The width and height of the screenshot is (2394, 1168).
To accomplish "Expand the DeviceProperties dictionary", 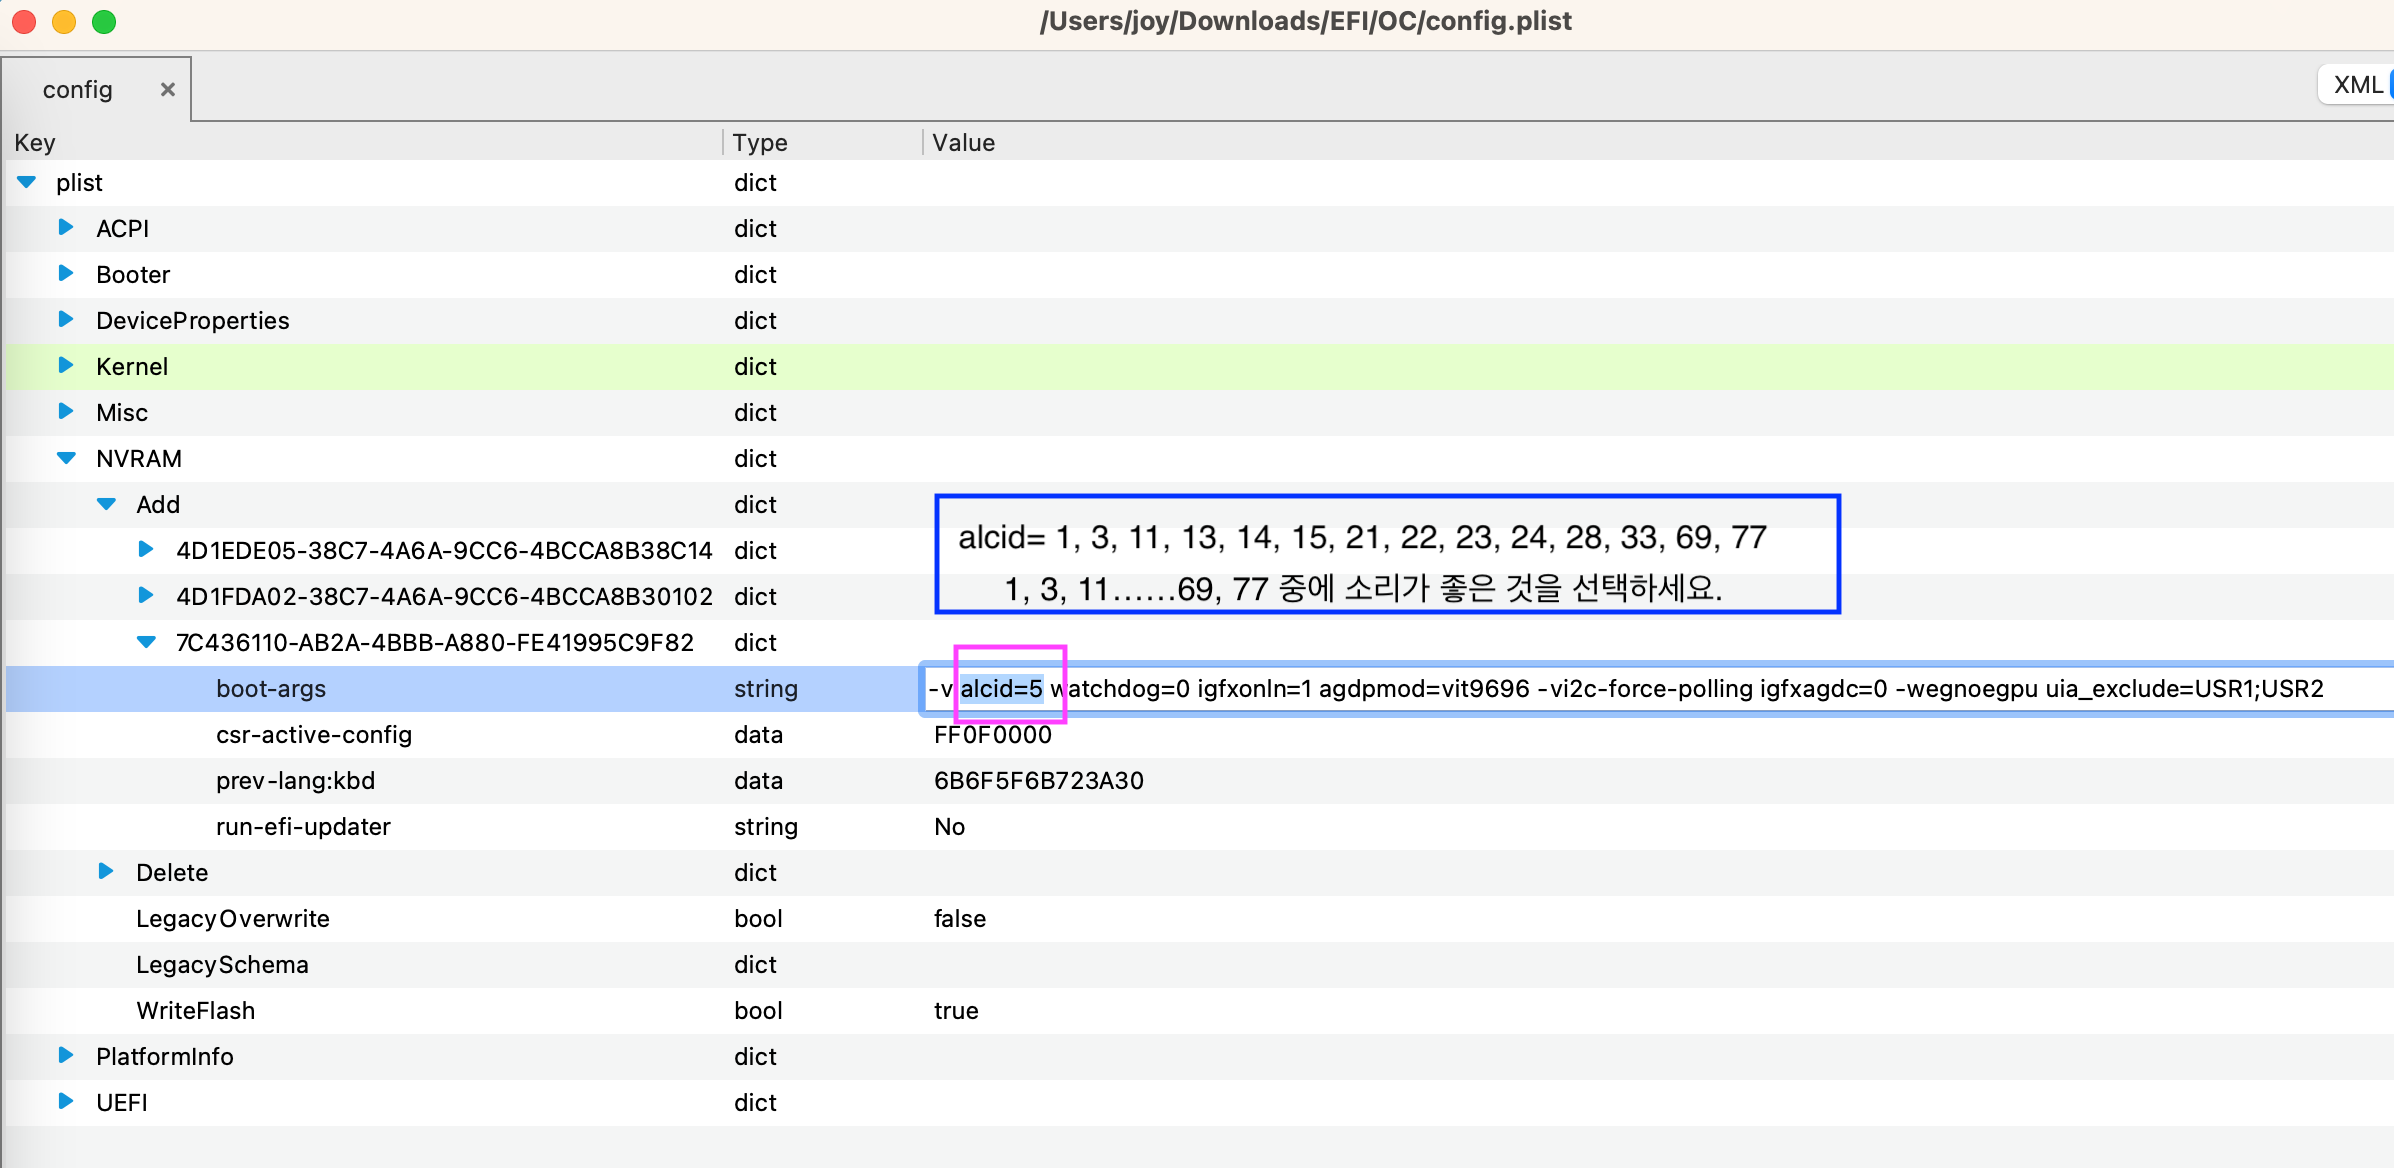I will click(x=66, y=320).
